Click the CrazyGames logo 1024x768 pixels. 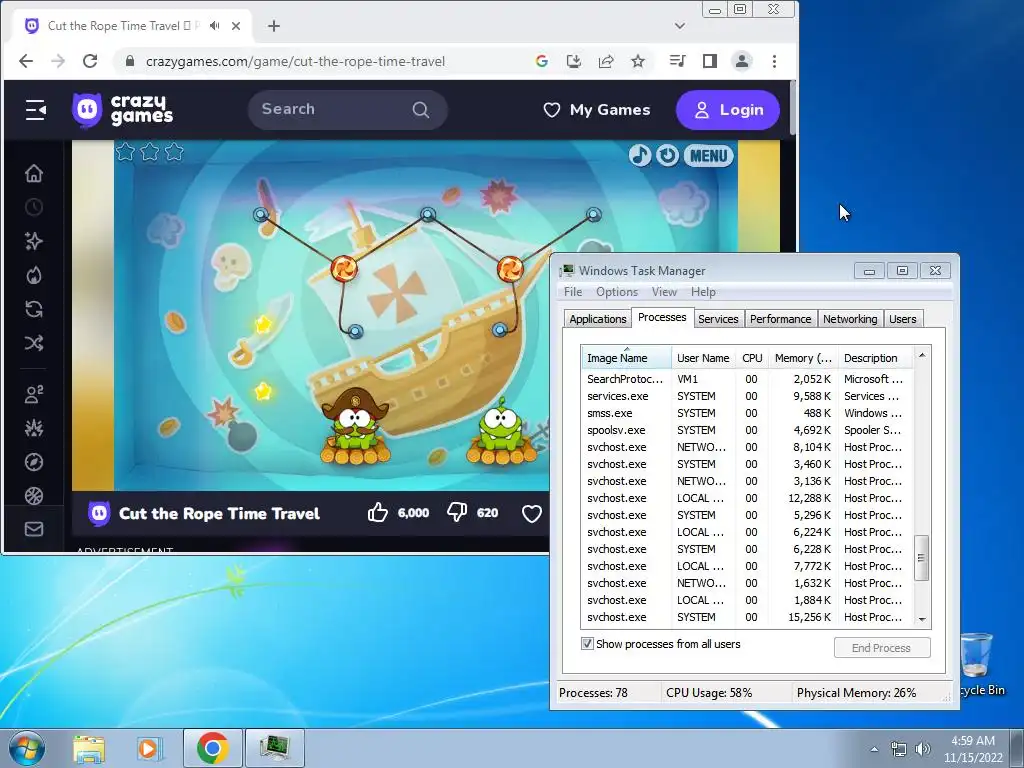tap(123, 110)
